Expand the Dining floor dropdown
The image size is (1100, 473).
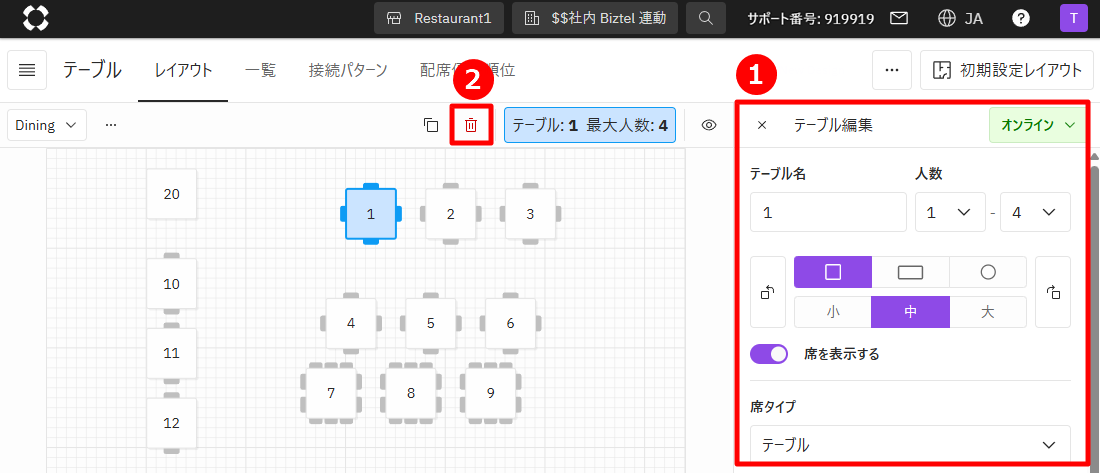click(47, 125)
